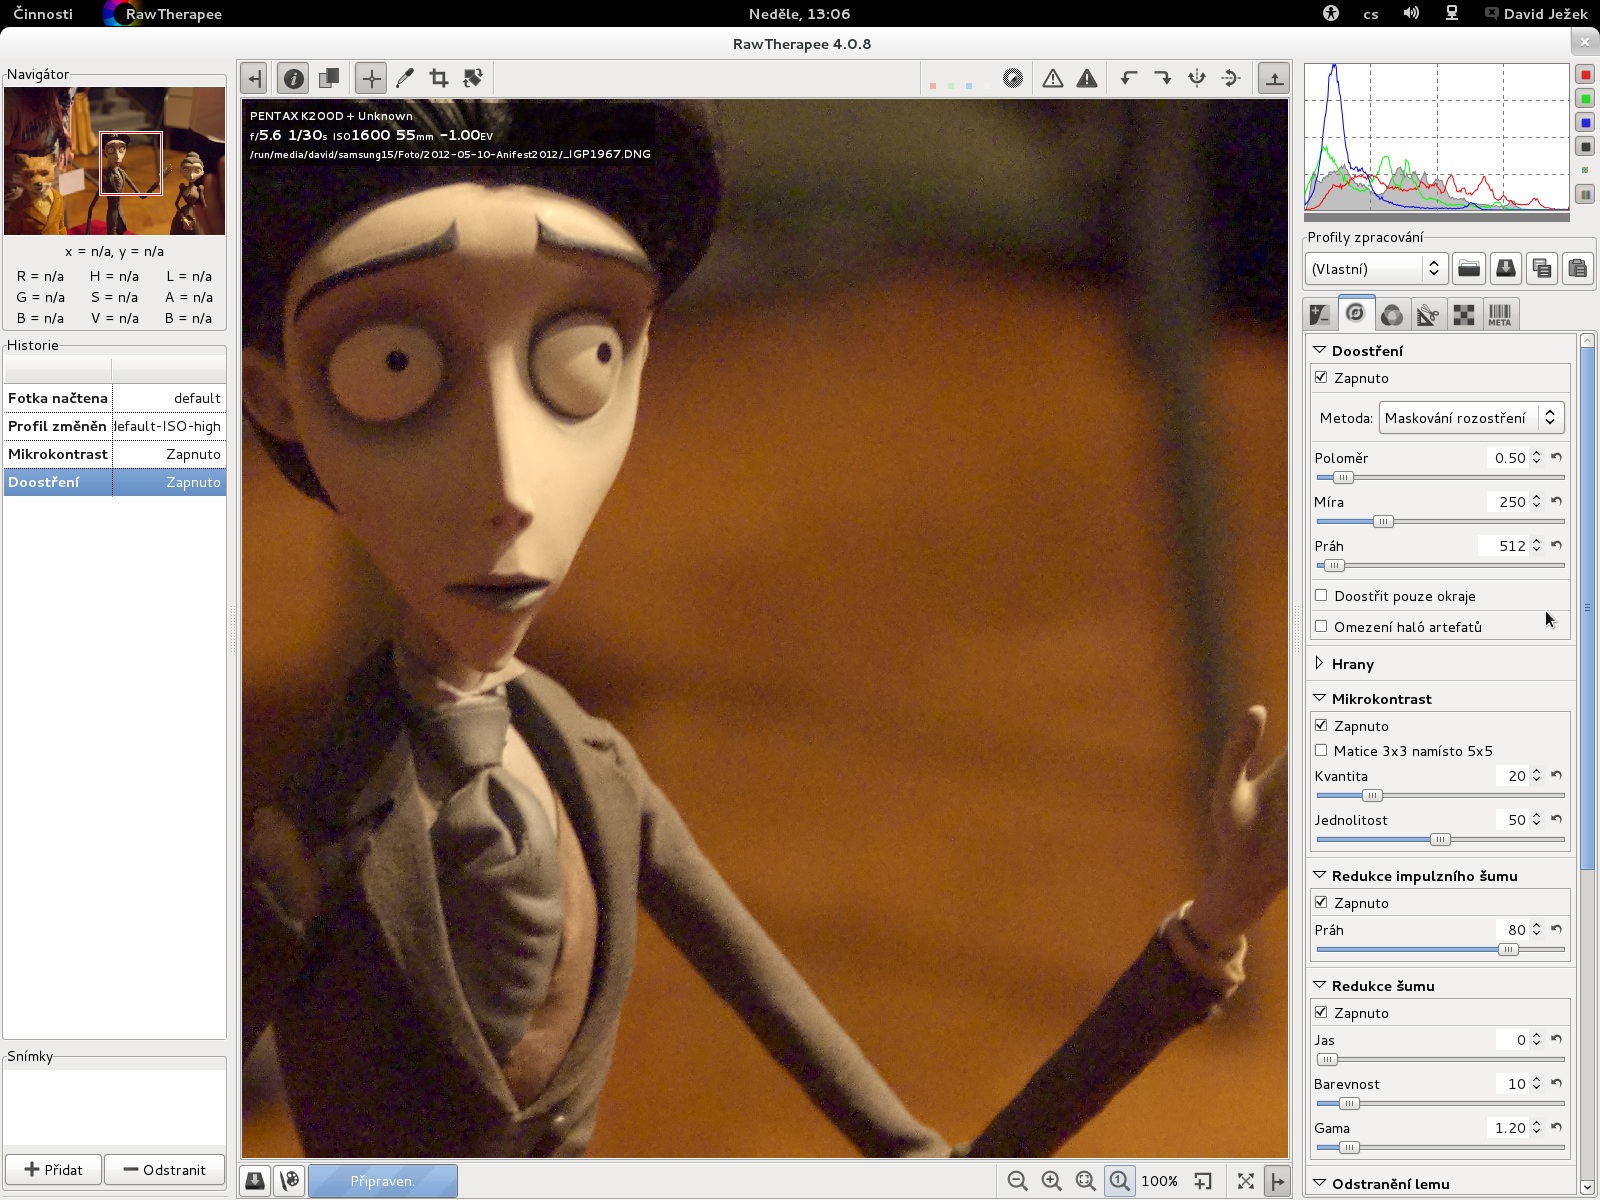Hide the right panel with bottom toggle

pos(1277,1181)
